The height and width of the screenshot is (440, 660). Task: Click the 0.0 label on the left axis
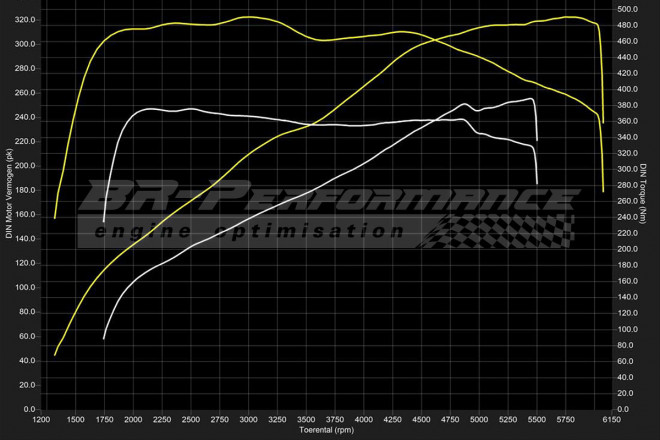29,408
